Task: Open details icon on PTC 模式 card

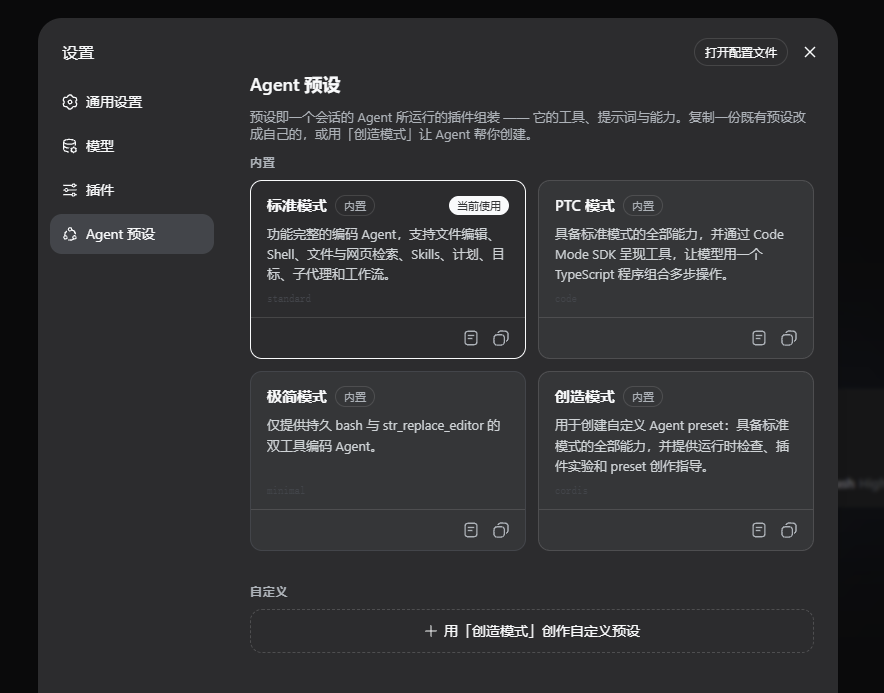Action: 759,338
